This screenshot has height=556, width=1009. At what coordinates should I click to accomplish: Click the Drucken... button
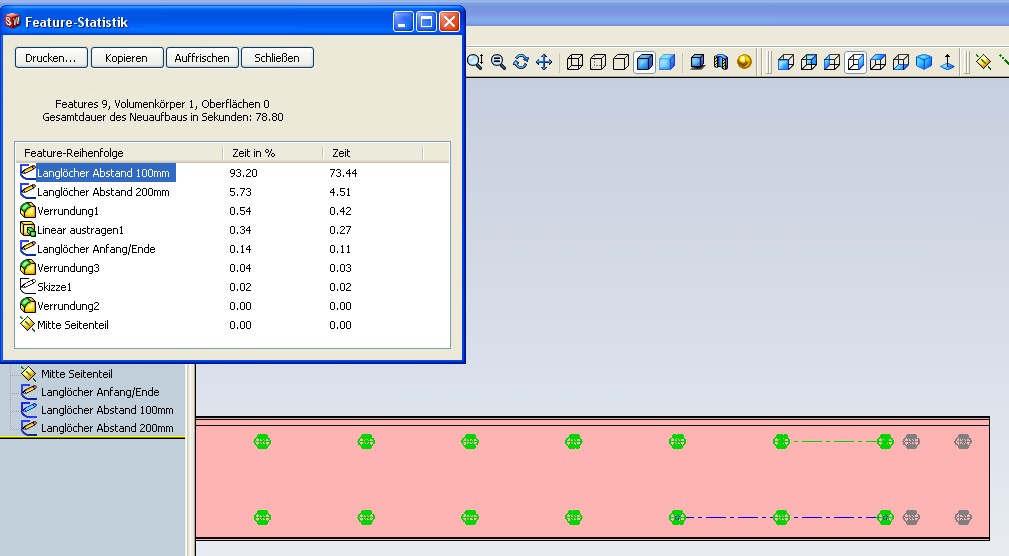tap(51, 58)
